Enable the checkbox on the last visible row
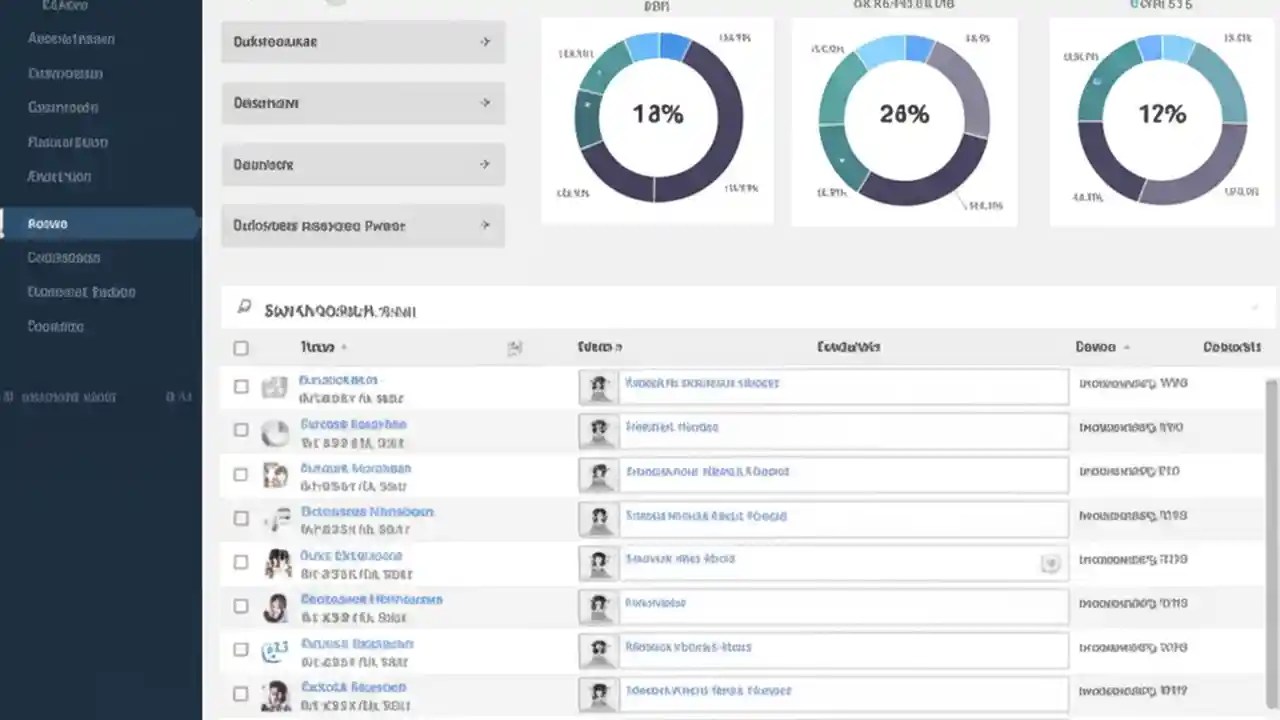 coord(241,694)
